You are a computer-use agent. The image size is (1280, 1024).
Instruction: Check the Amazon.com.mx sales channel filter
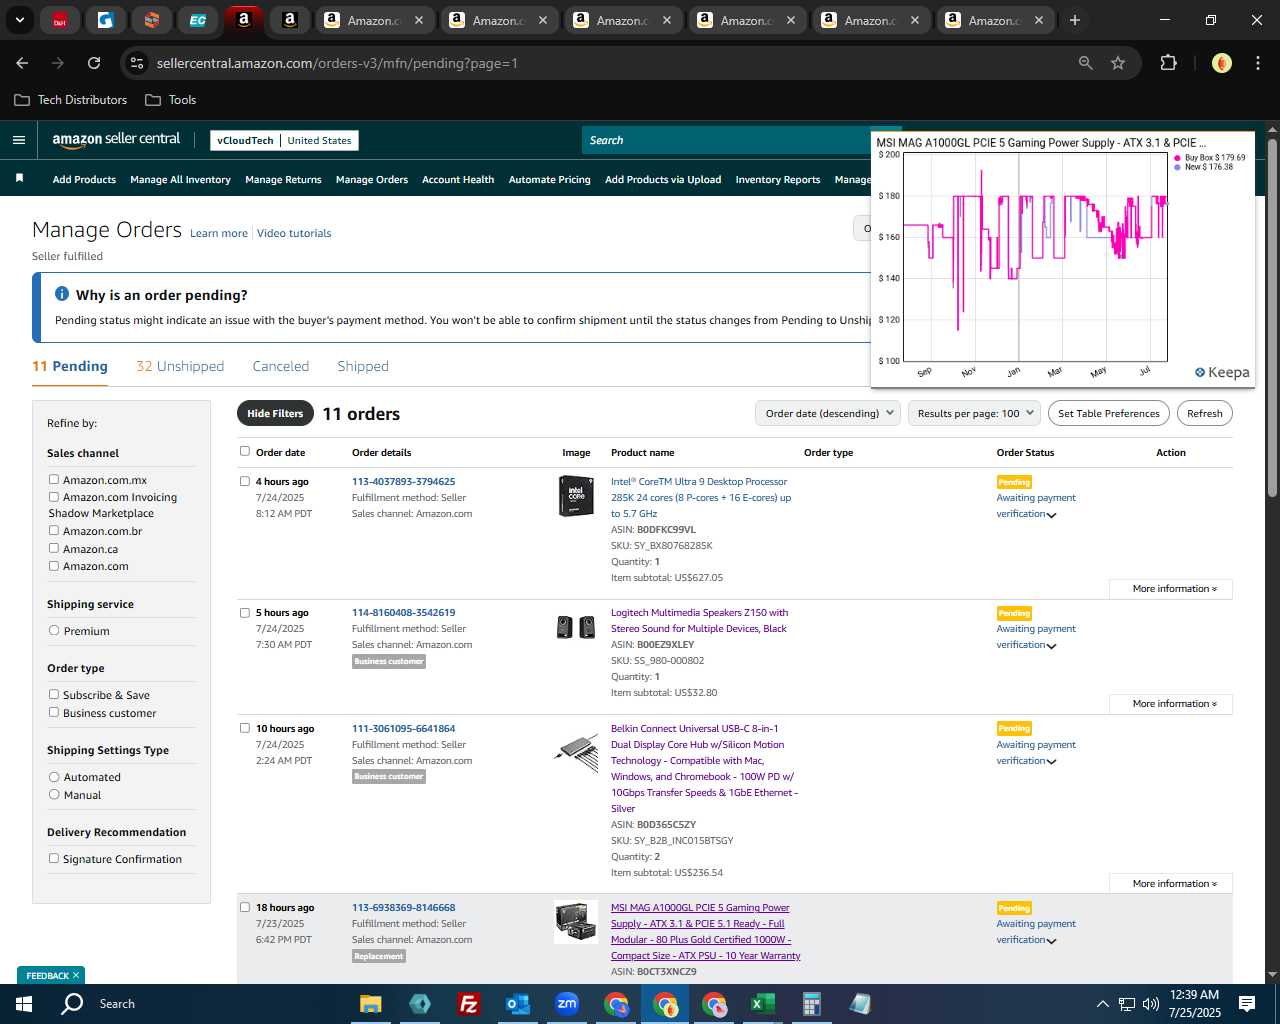(x=54, y=479)
